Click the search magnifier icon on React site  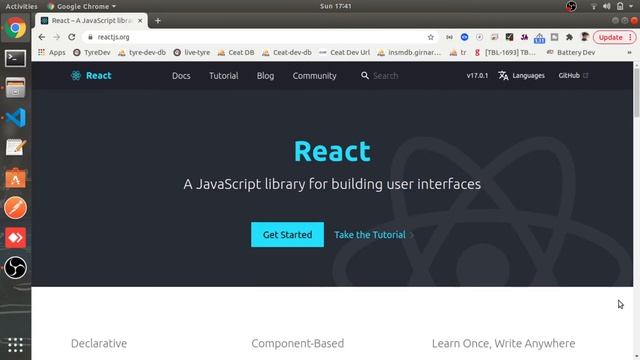[x=364, y=76]
